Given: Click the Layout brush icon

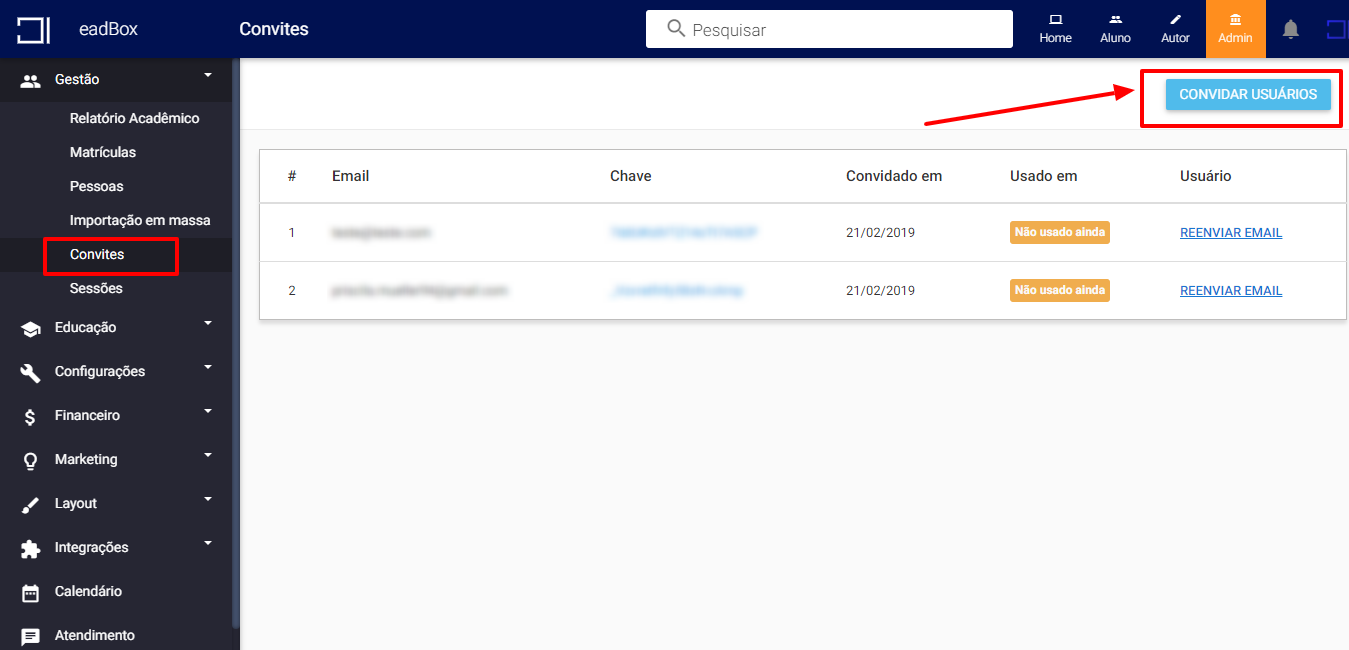Looking at the screenshot, I should [31, 504].
